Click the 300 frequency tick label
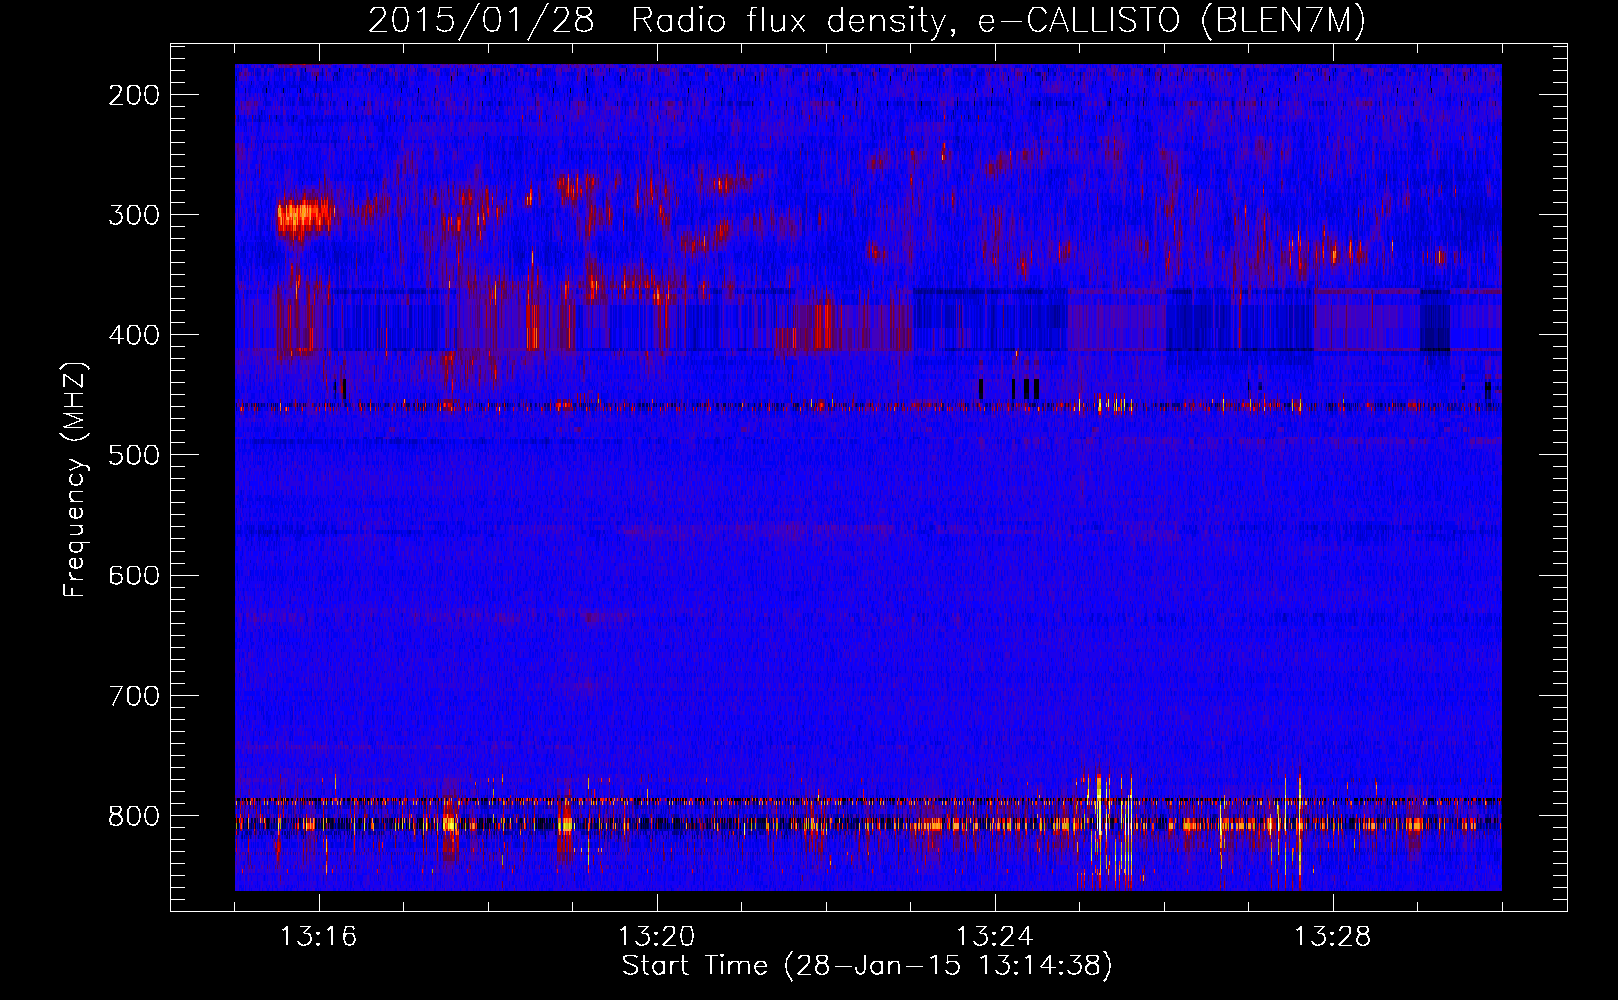Image resolution: width=1618 pixels, height=1000 pixels. tap(133, 215)
